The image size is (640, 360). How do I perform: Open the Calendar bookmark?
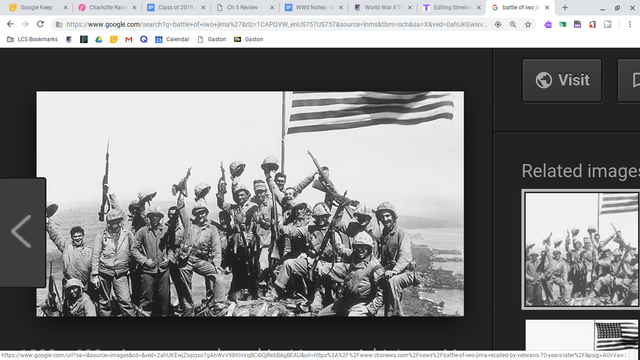(x=172, y=39)
